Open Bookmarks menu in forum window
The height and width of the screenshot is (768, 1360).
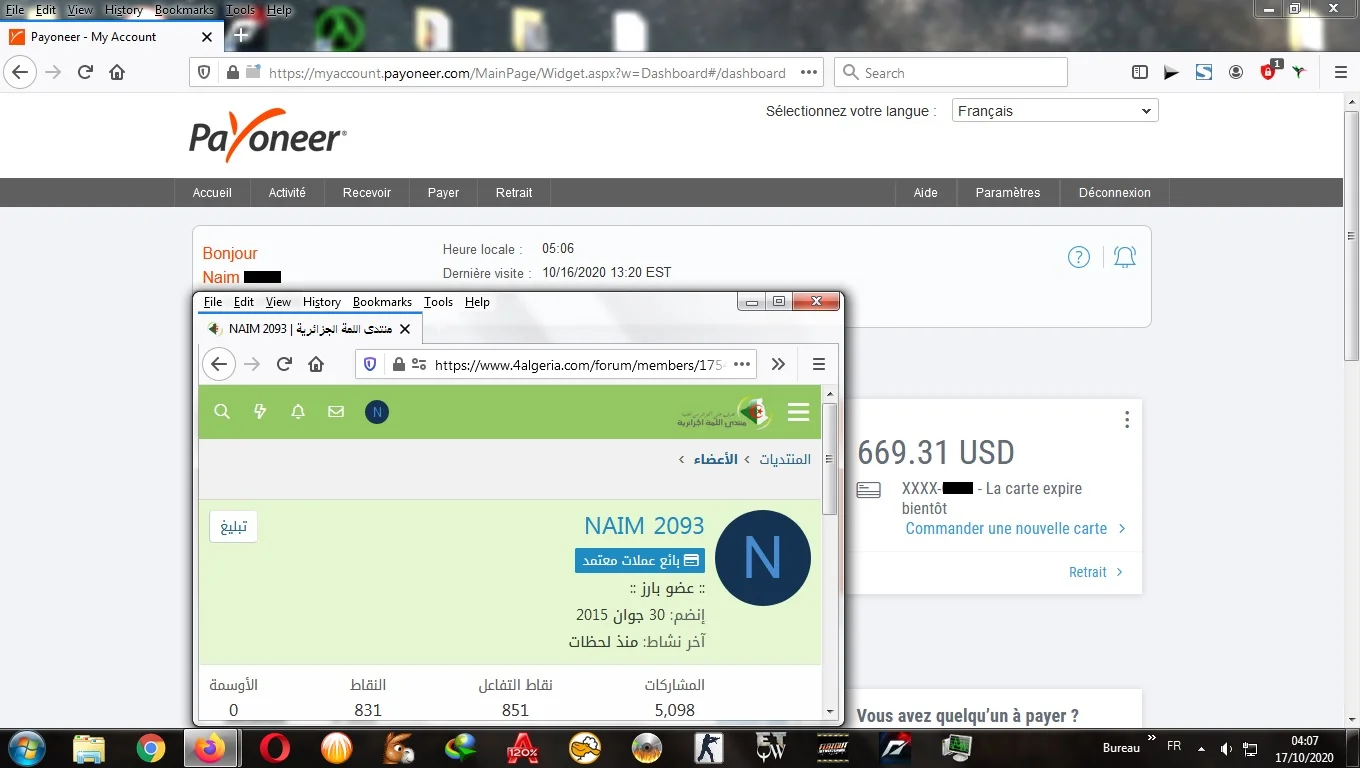[x=382, y=302]
